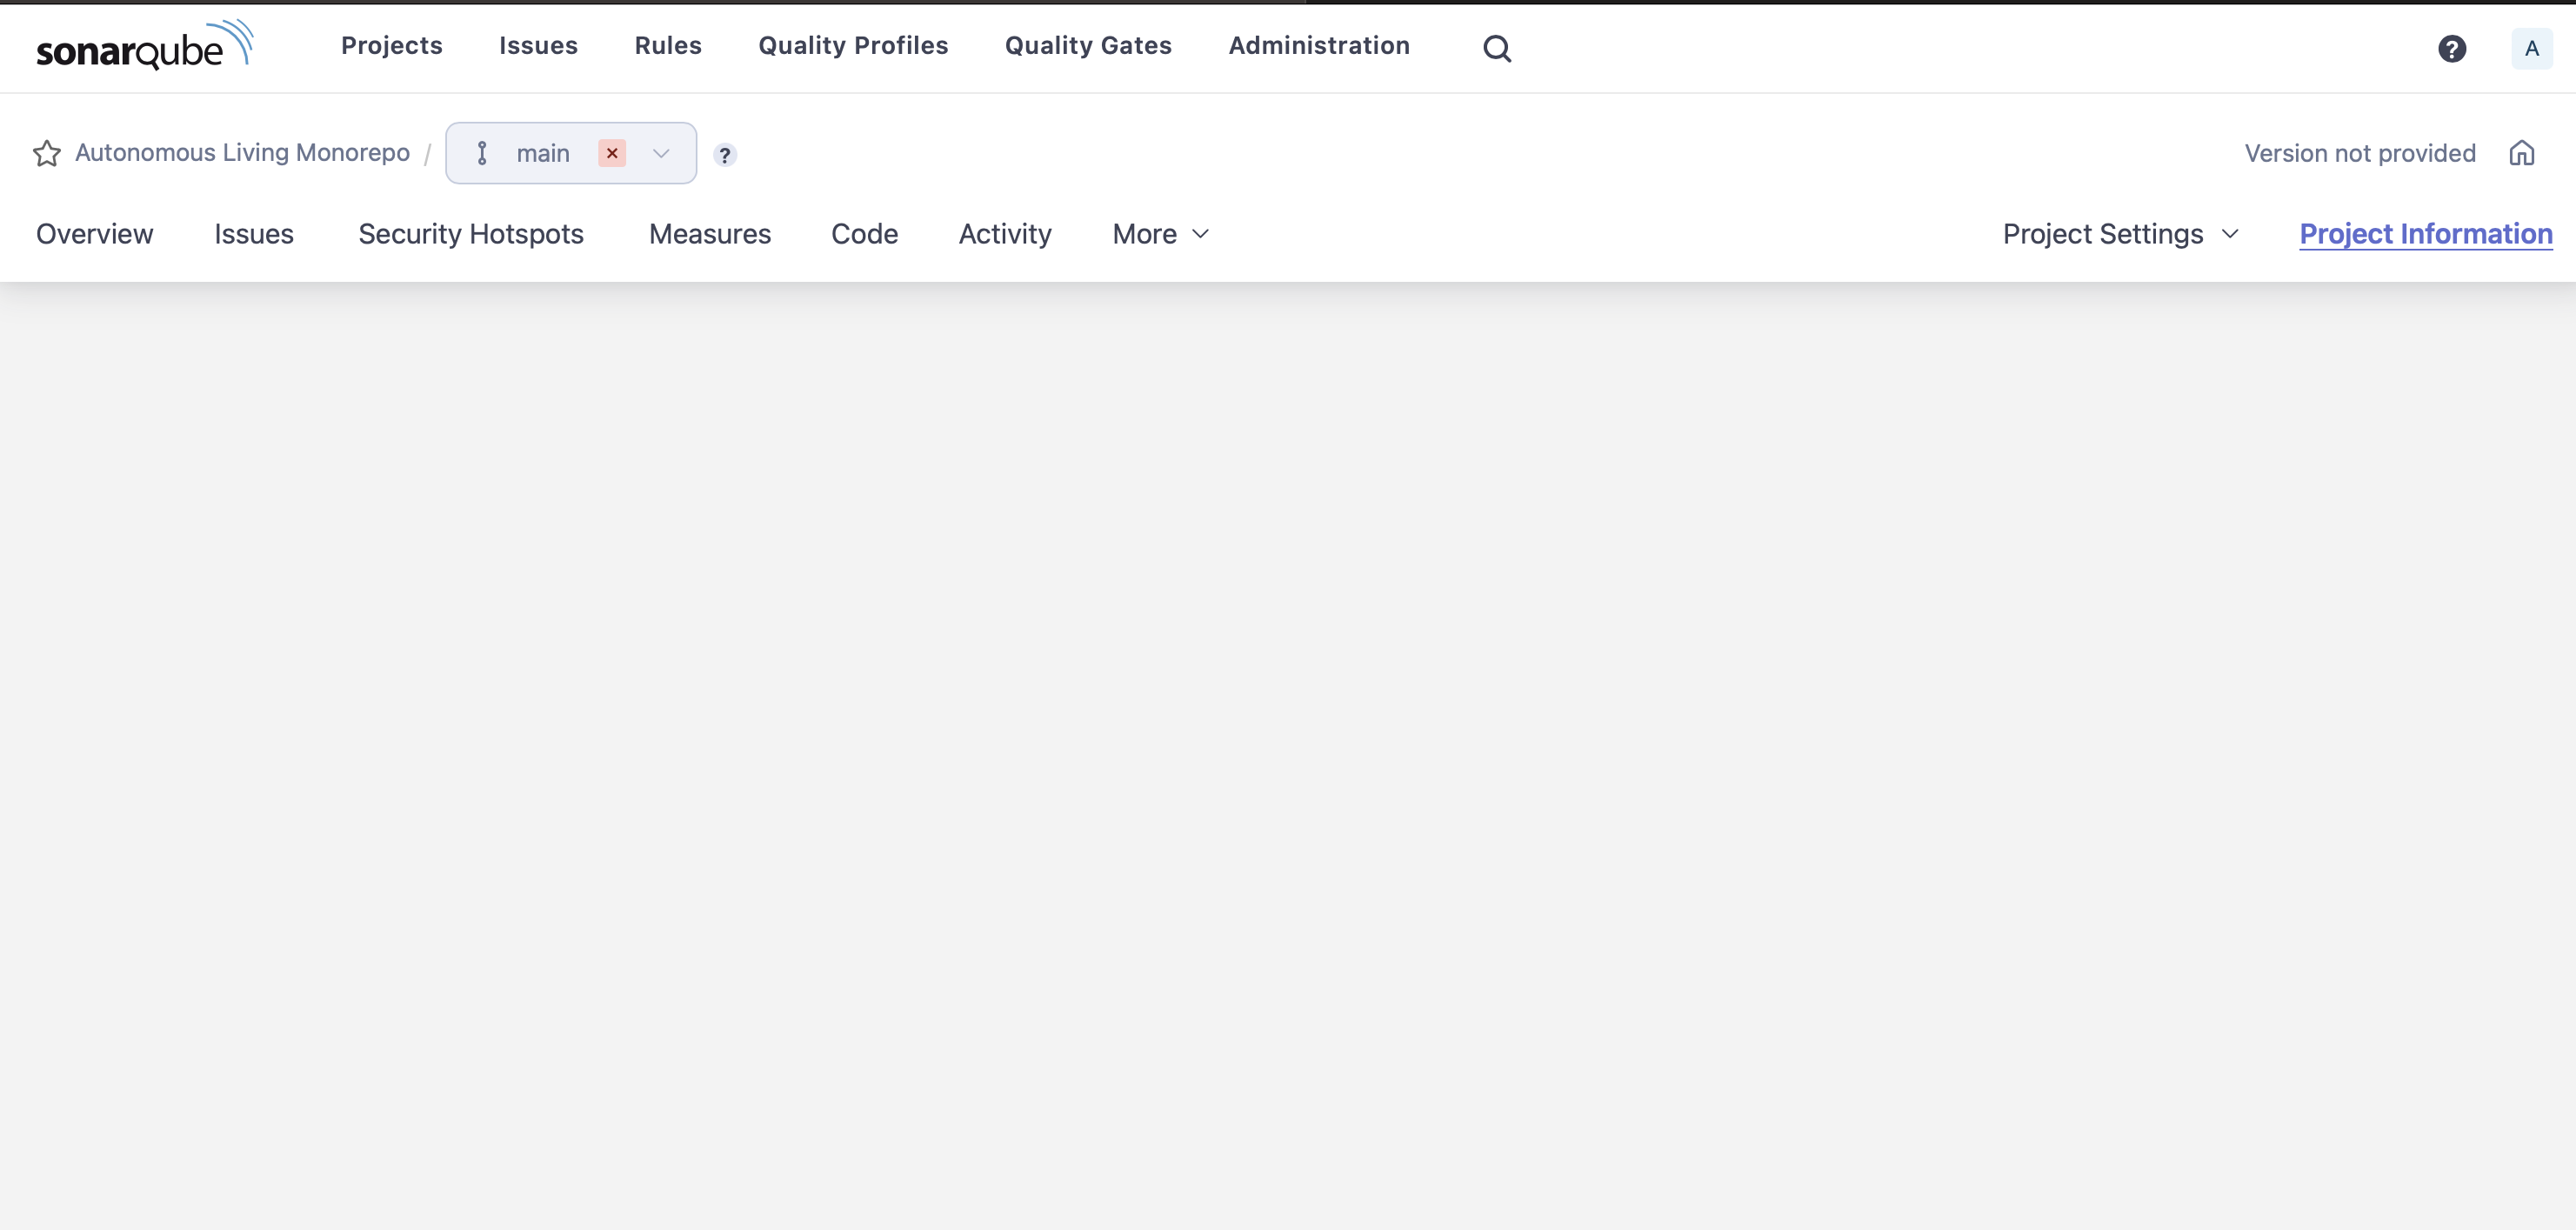This screenshot has width=2576, height=1230.
Task: Switch to the Security Hotspots tab
Action: pyautogui.click(x=471, y=233)
